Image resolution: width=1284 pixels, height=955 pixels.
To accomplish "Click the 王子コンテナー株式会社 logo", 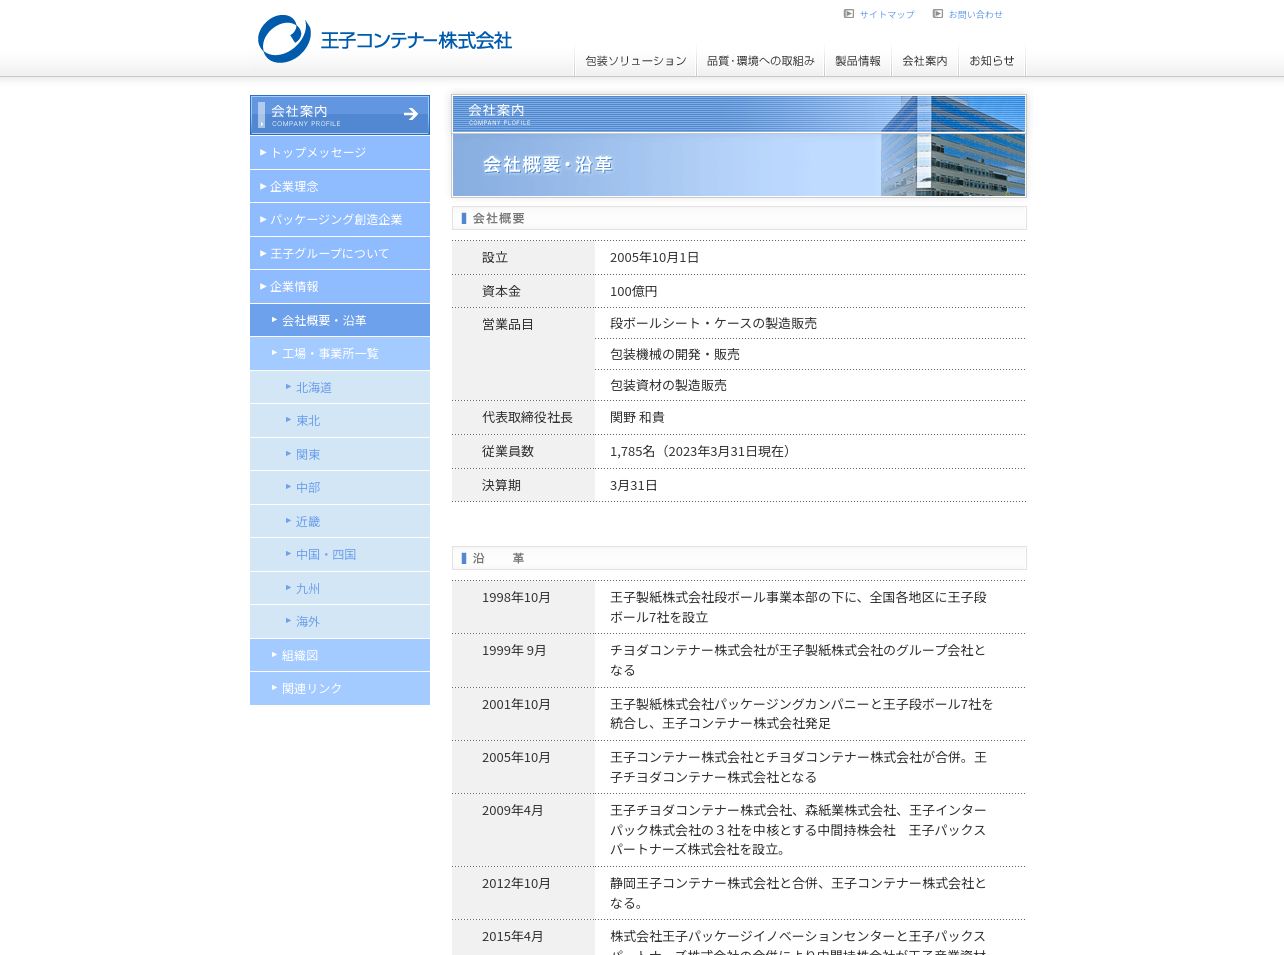I will (x=385, y=39).
